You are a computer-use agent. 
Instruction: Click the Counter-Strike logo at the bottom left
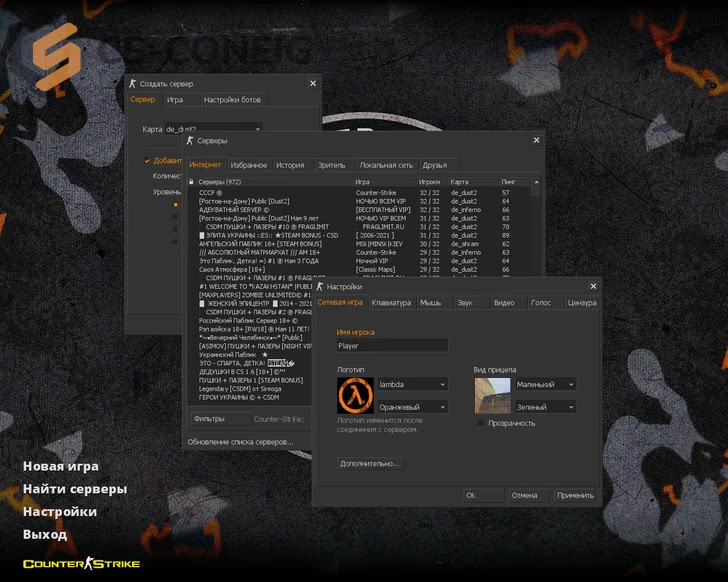click(82, 564)
